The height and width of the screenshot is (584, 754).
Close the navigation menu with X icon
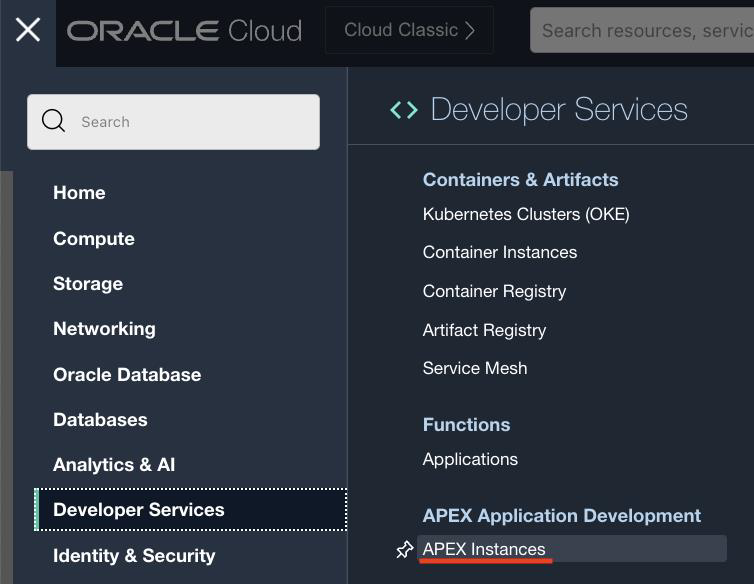(28, 30)
